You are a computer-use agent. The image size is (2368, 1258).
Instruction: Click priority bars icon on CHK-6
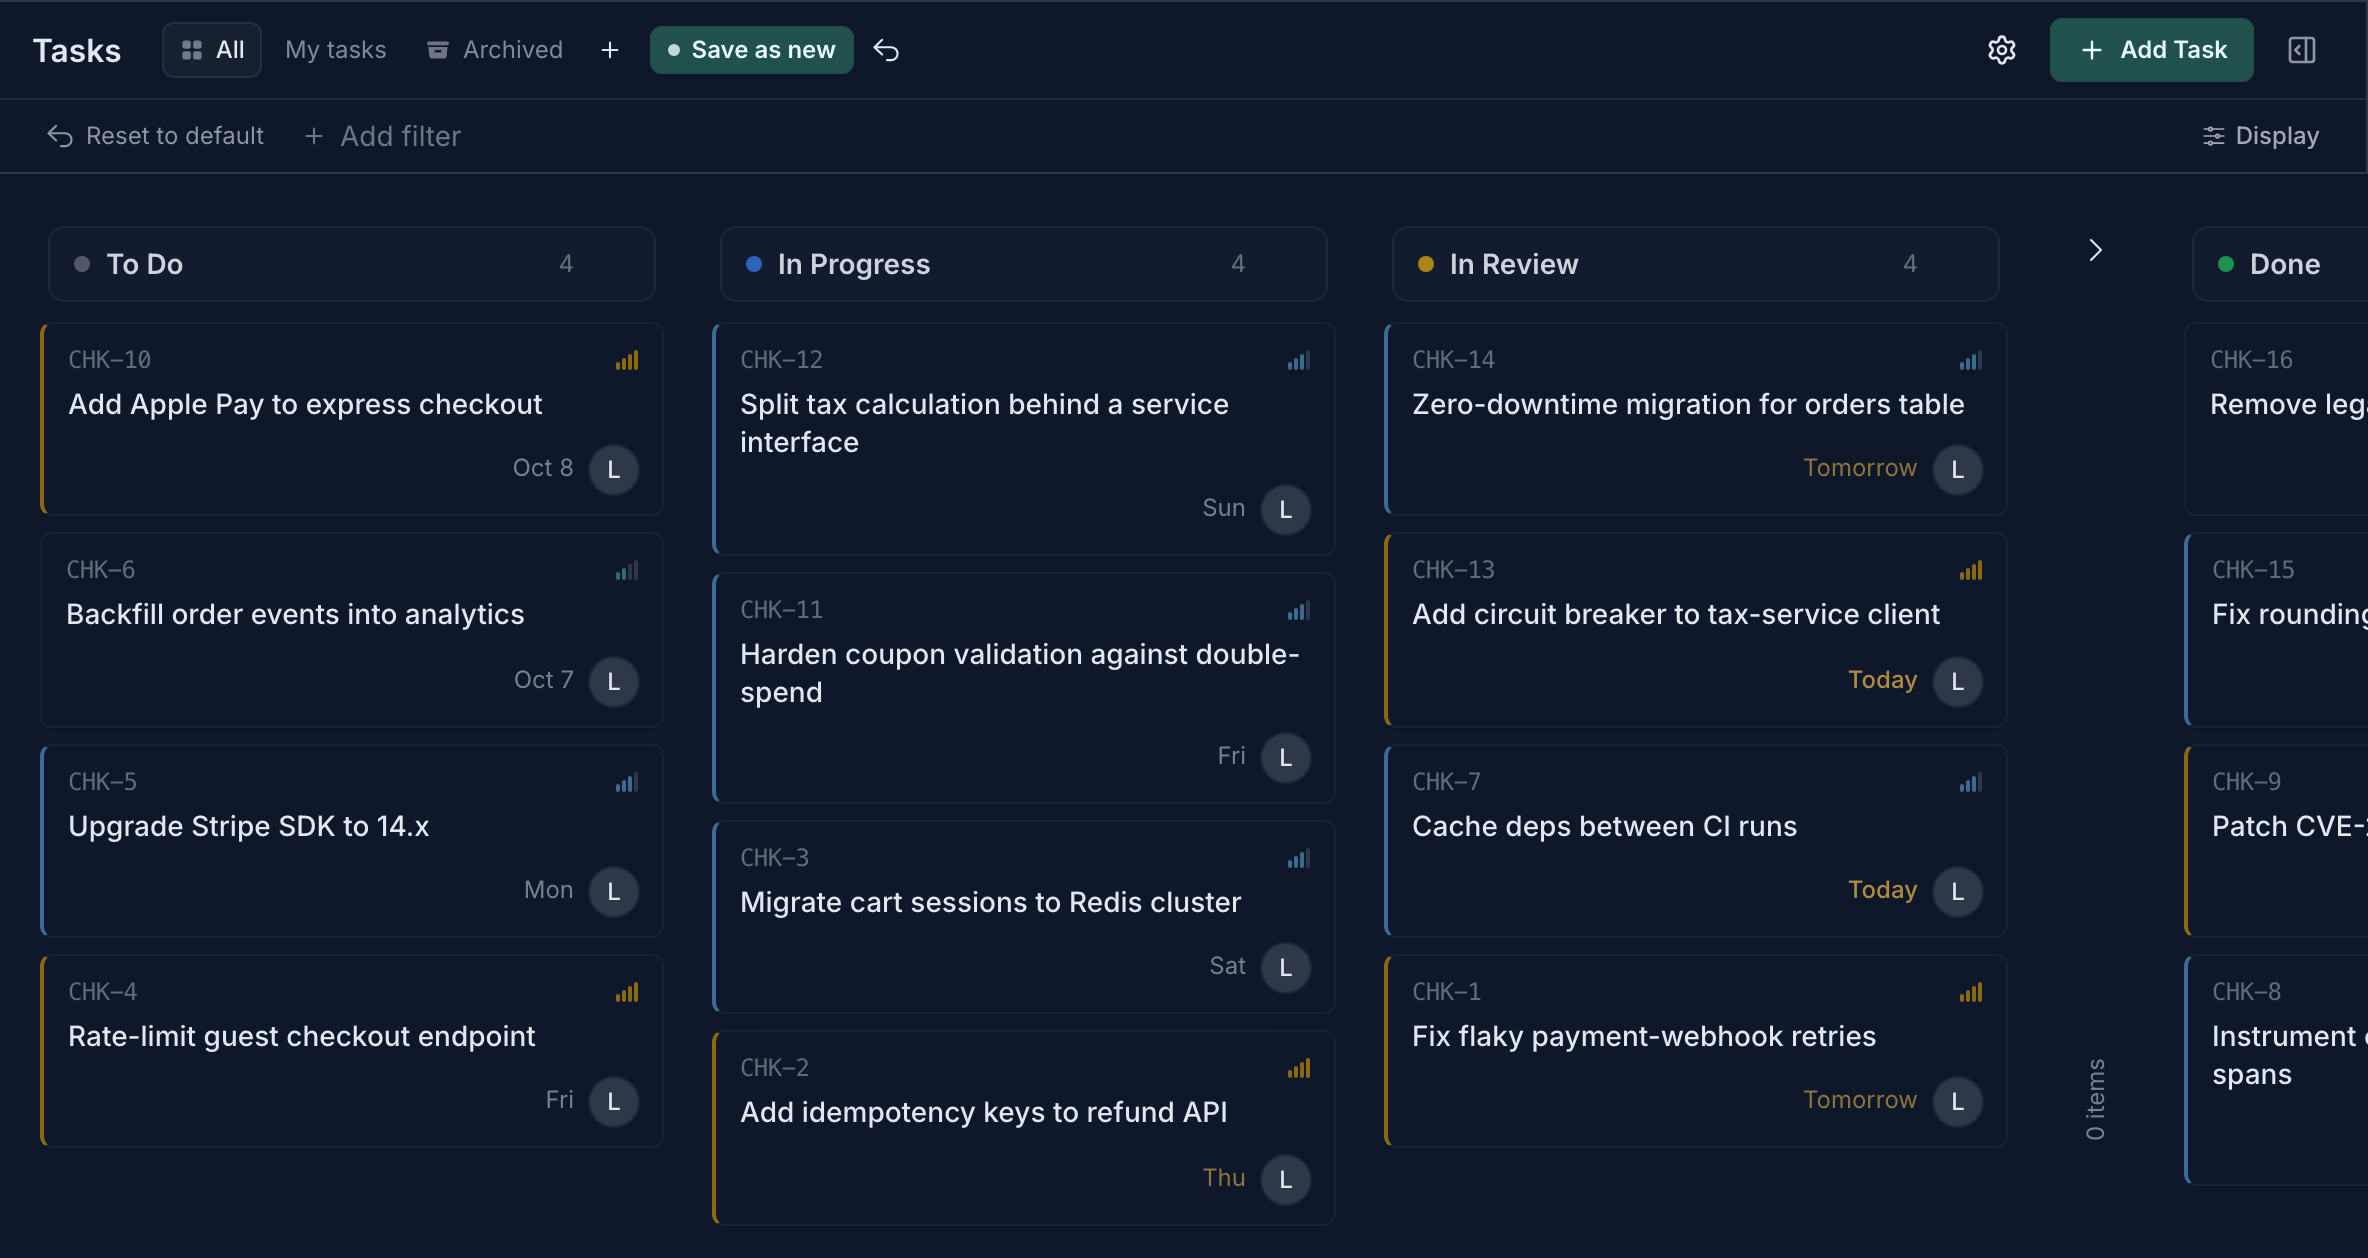(627, 571)
